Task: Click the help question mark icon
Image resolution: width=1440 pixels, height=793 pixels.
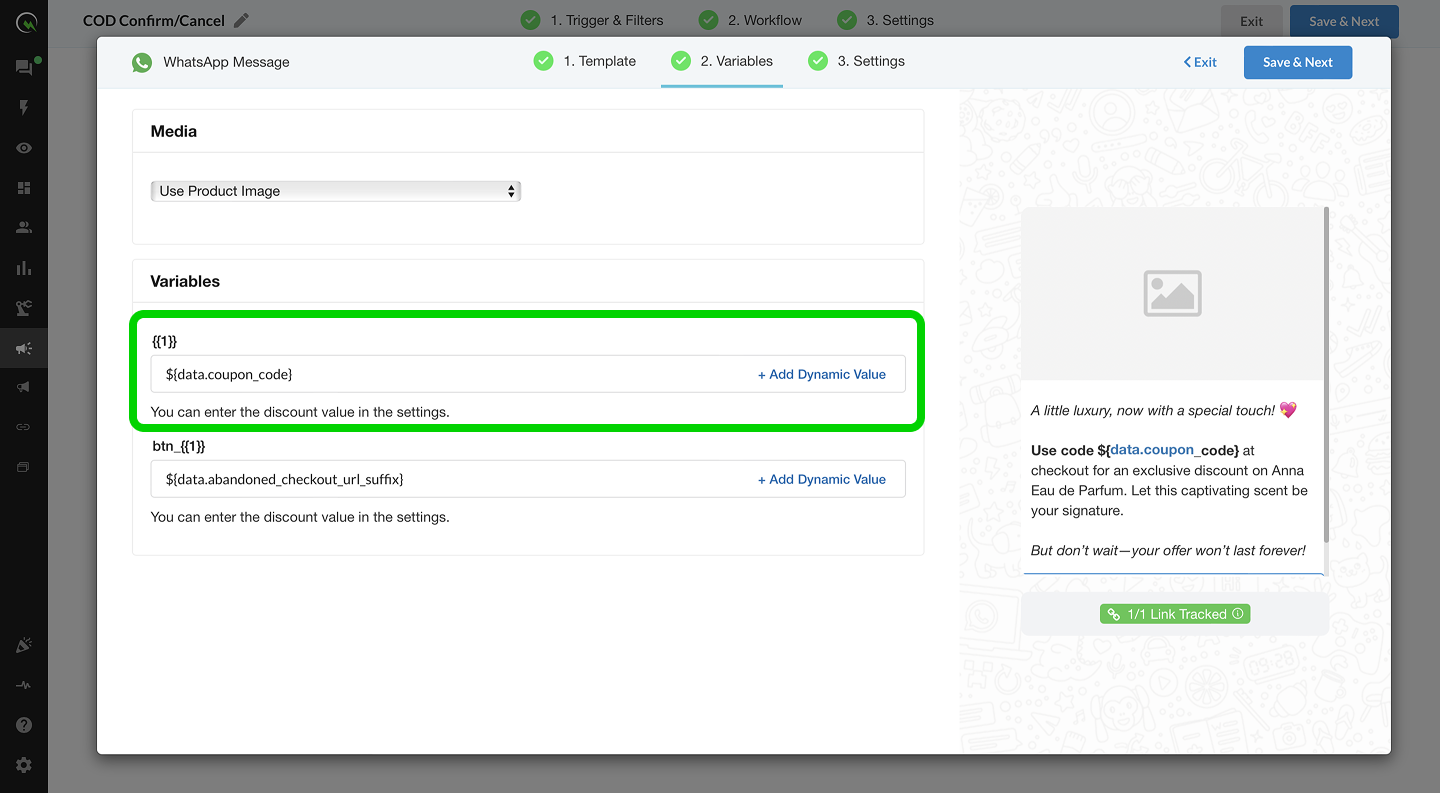Action: tap(24, 725)
